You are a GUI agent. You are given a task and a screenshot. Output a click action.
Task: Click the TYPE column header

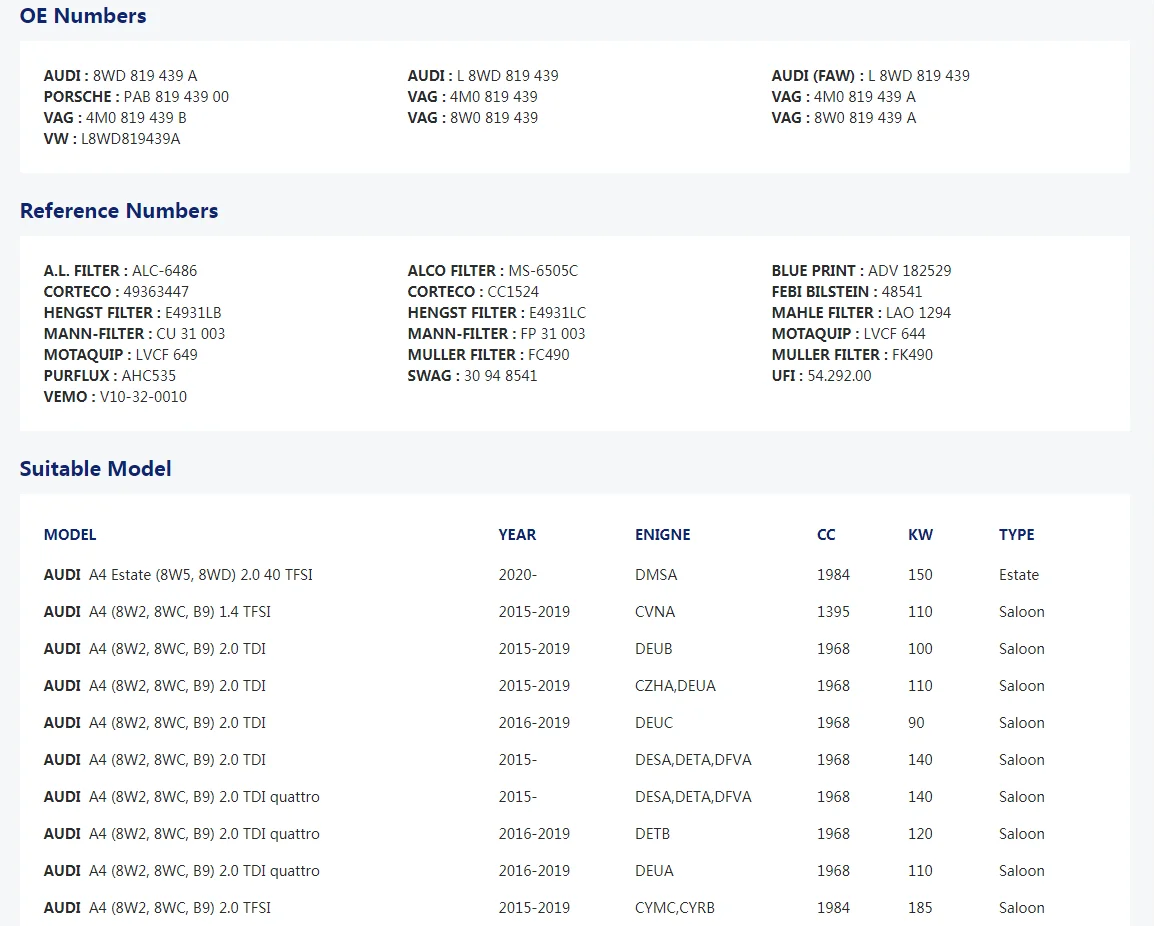pos(1017,535)
